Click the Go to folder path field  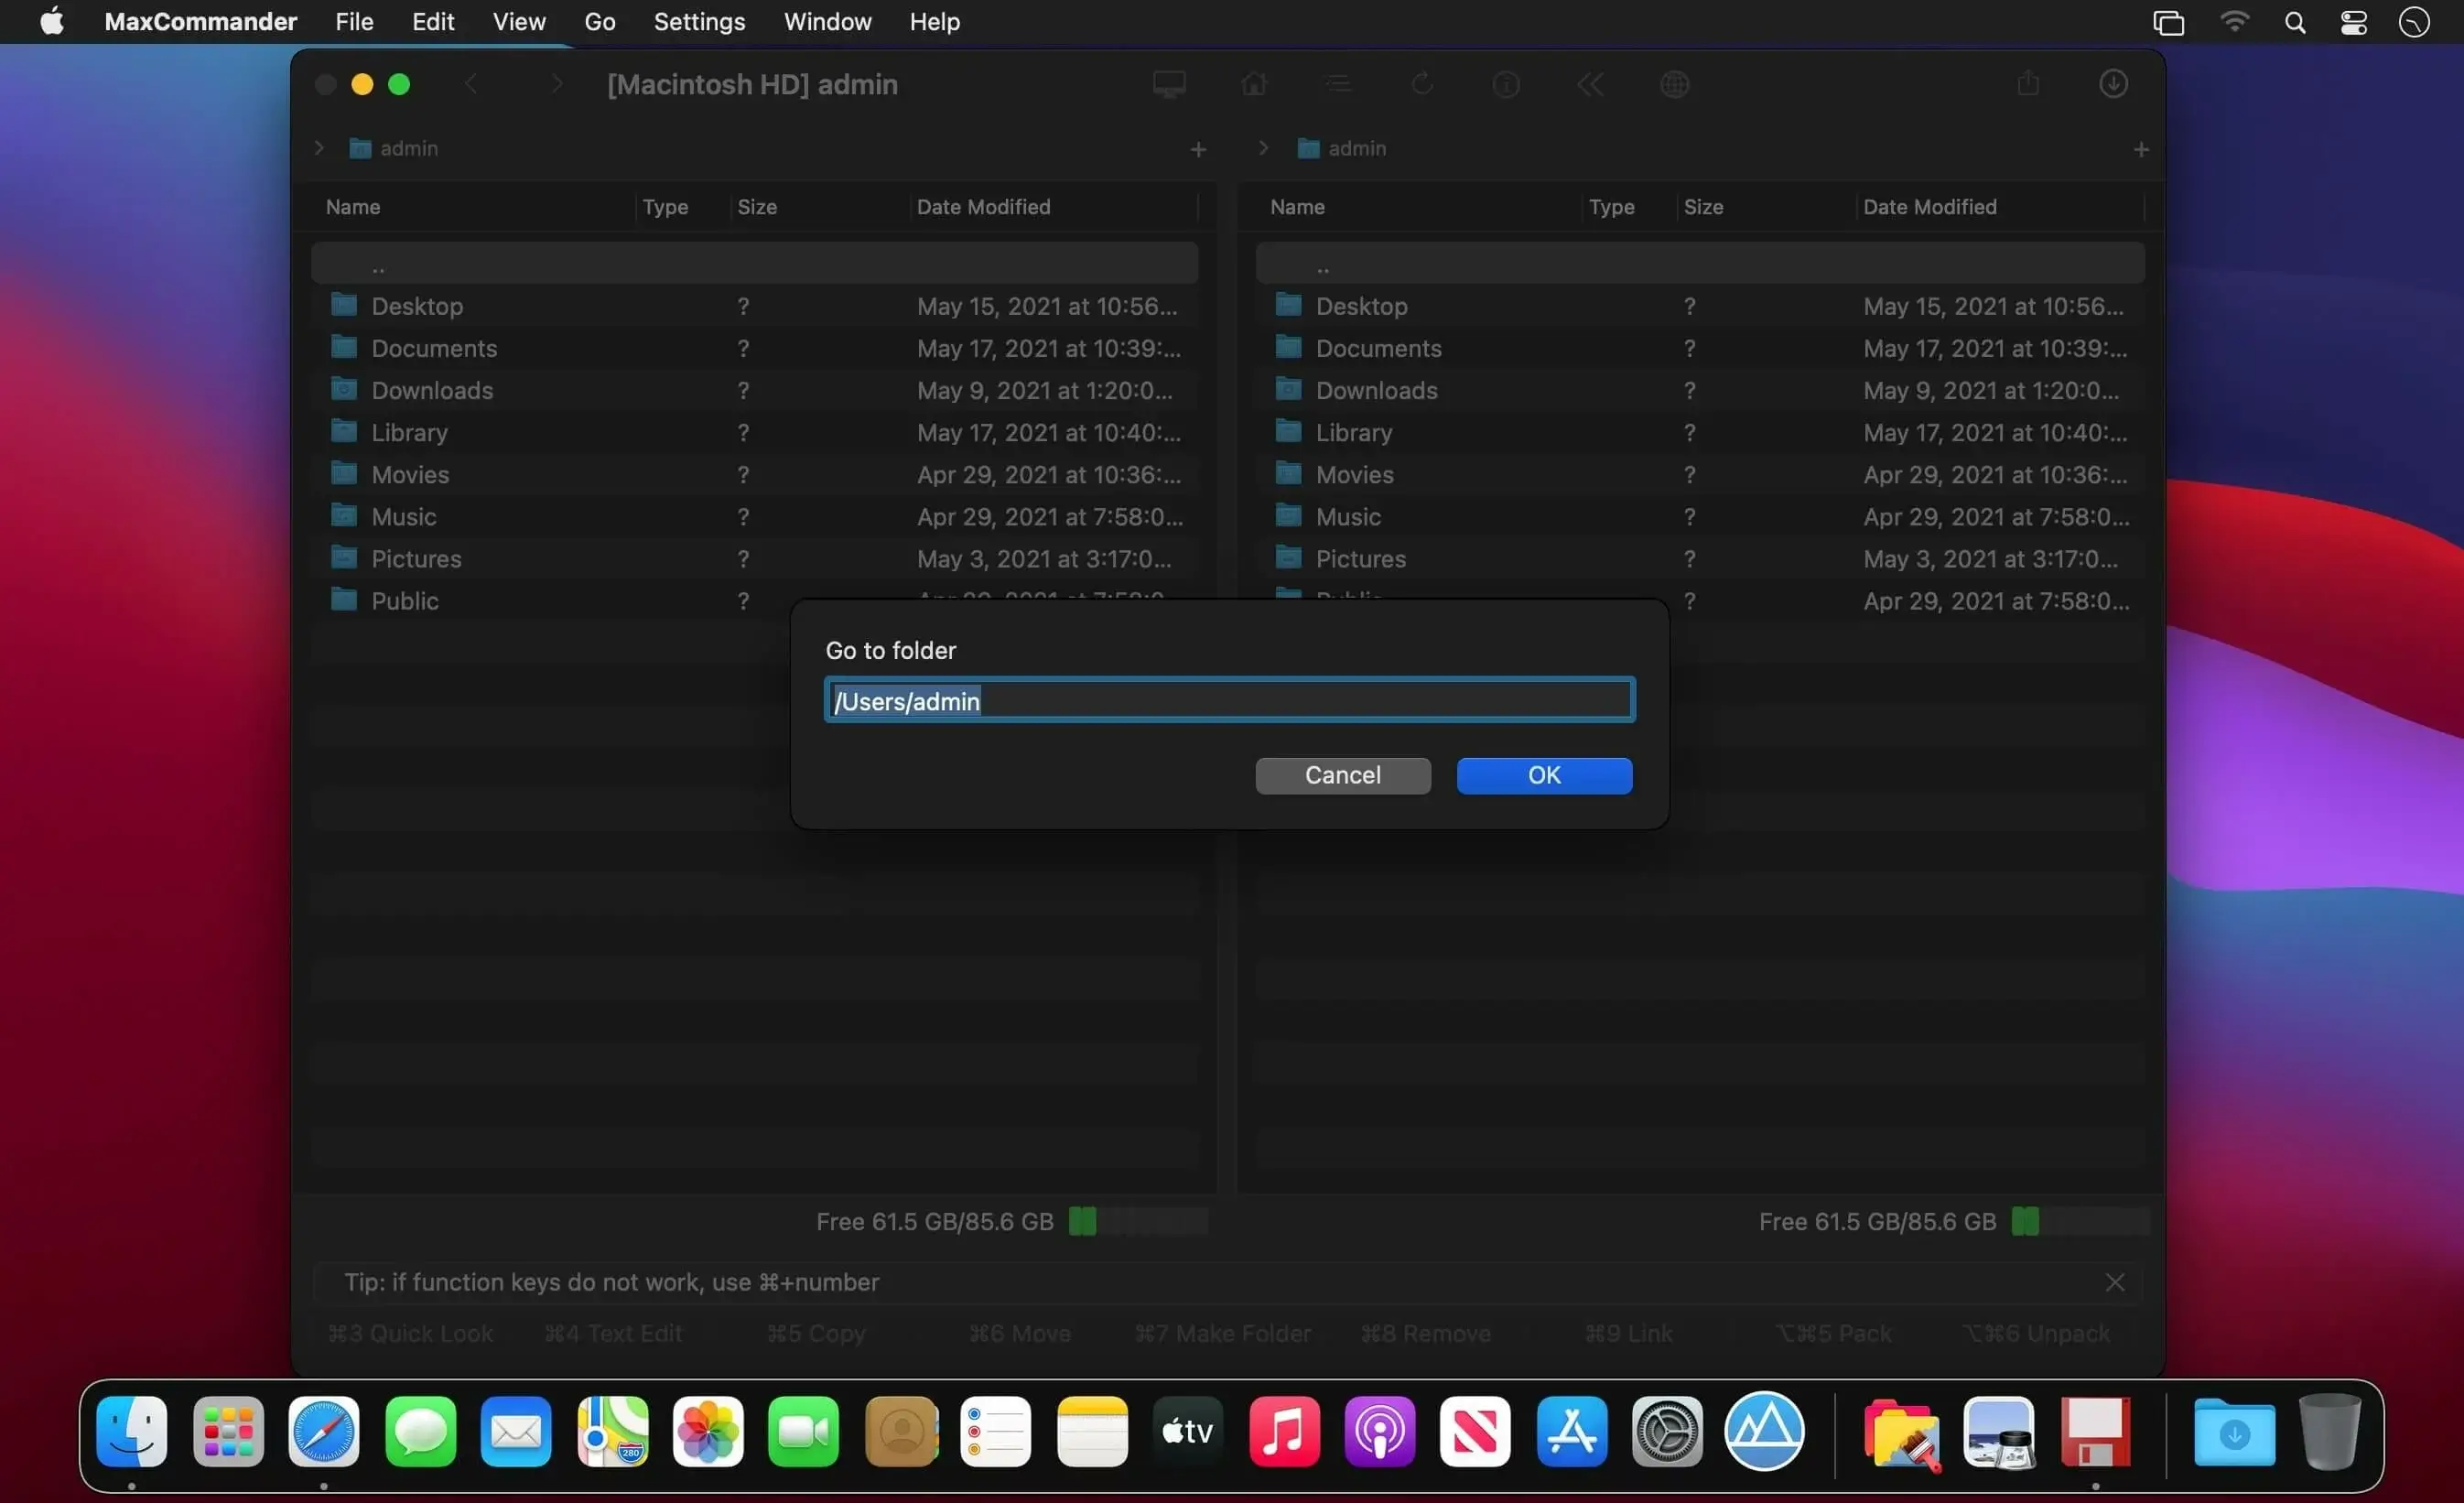tap(1229, 700)
